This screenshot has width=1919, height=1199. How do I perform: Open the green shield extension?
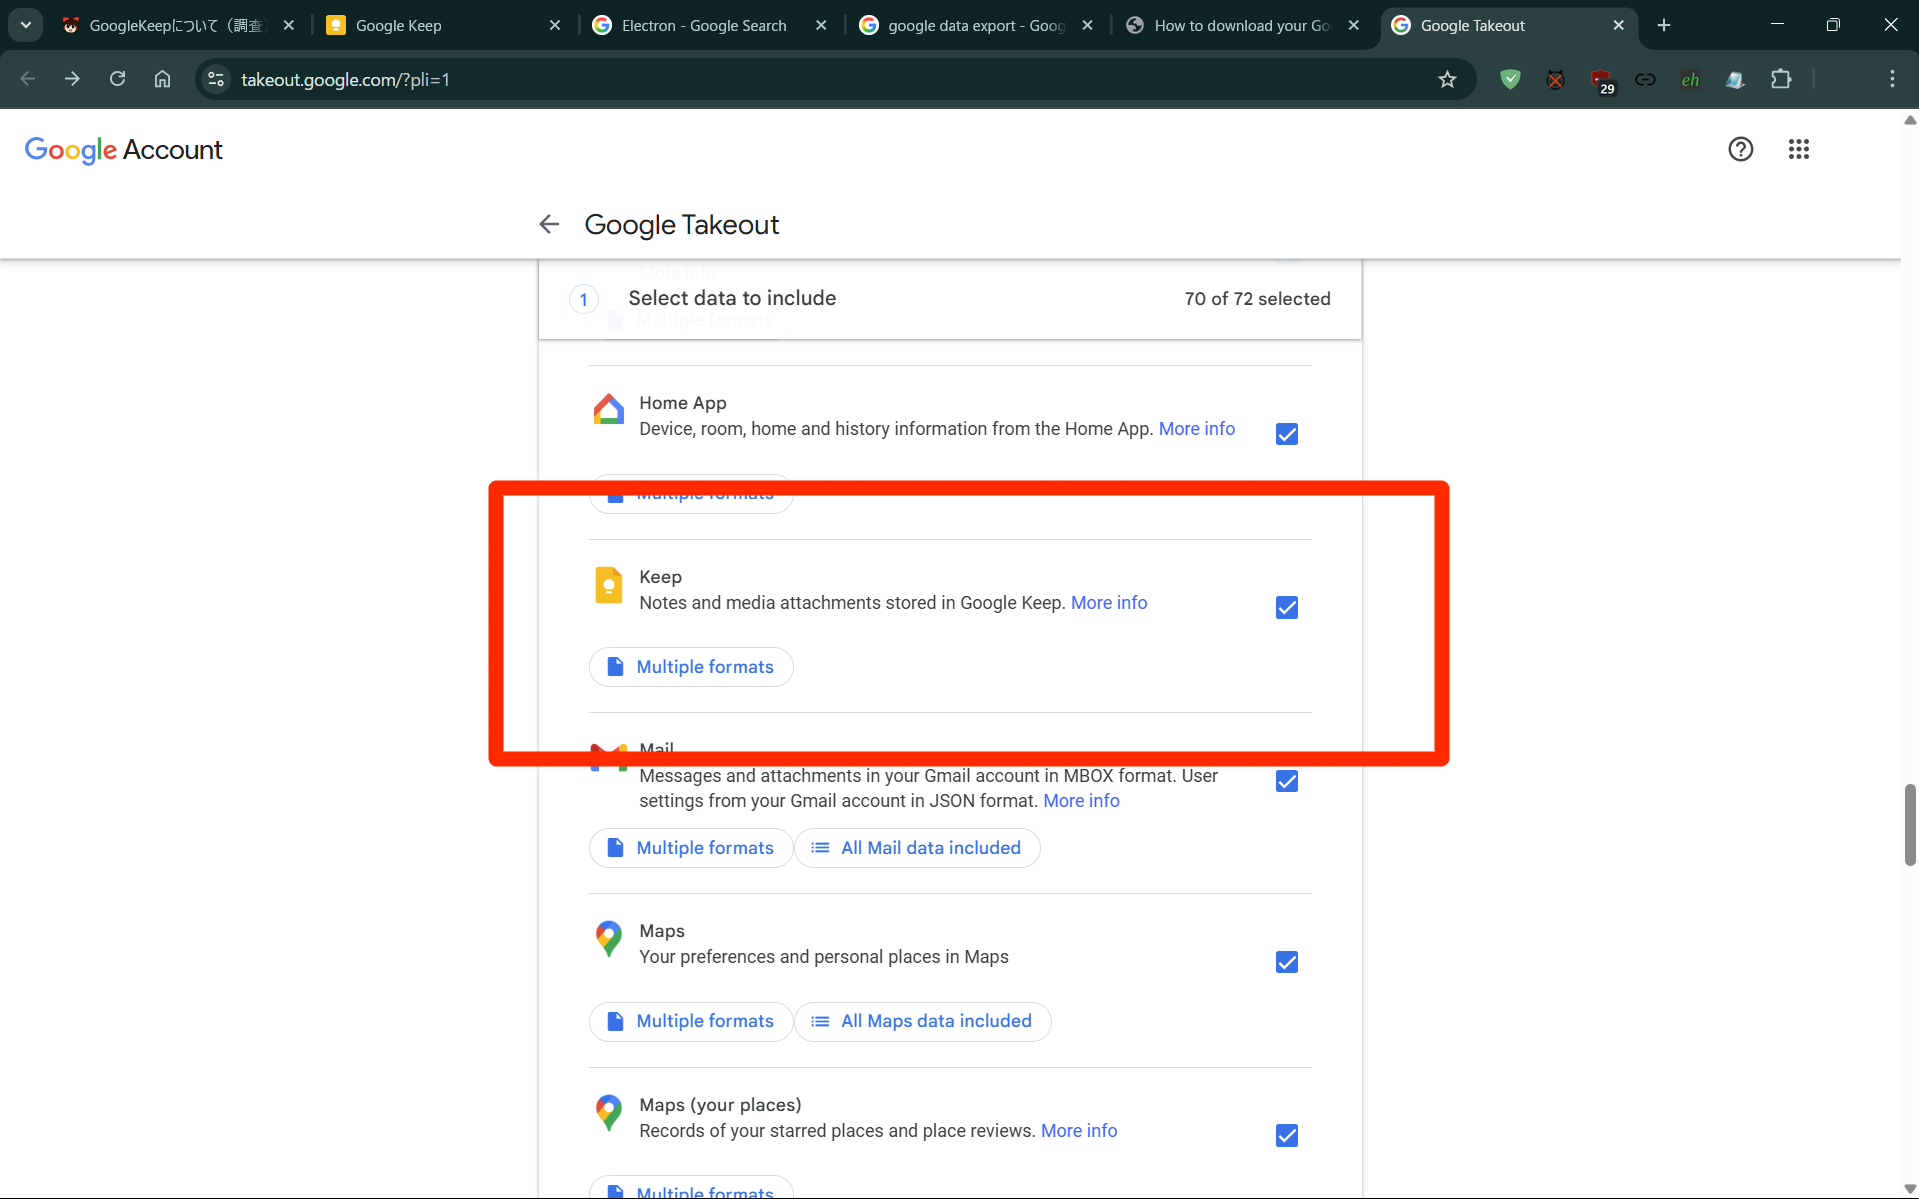(x=1510, y=79)
